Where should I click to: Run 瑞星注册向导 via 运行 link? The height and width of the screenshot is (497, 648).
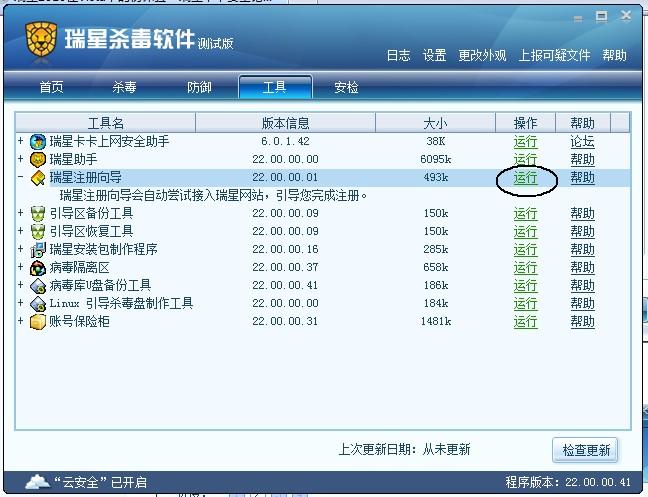tap(525, 178)
